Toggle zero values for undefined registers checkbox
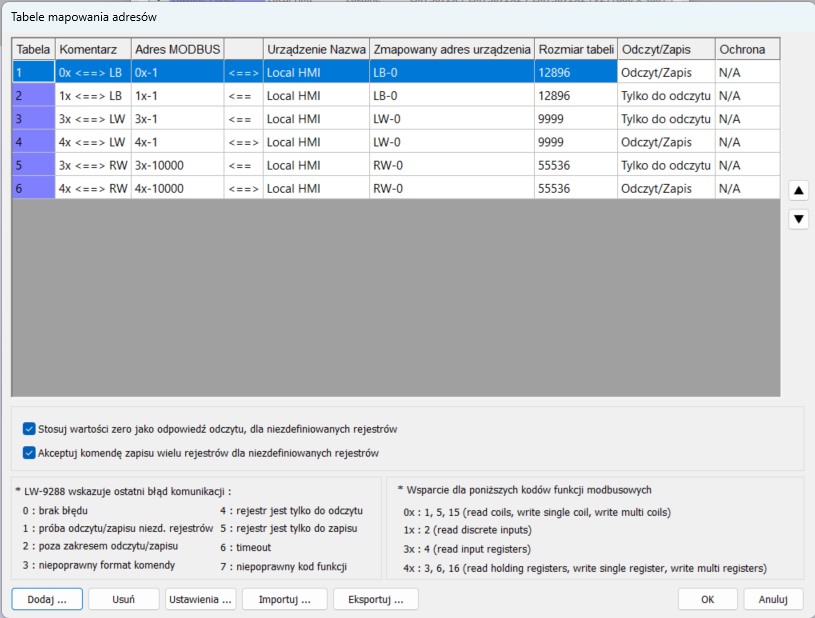The width and height of the screenshot is (815, 618). click(29, 429)
